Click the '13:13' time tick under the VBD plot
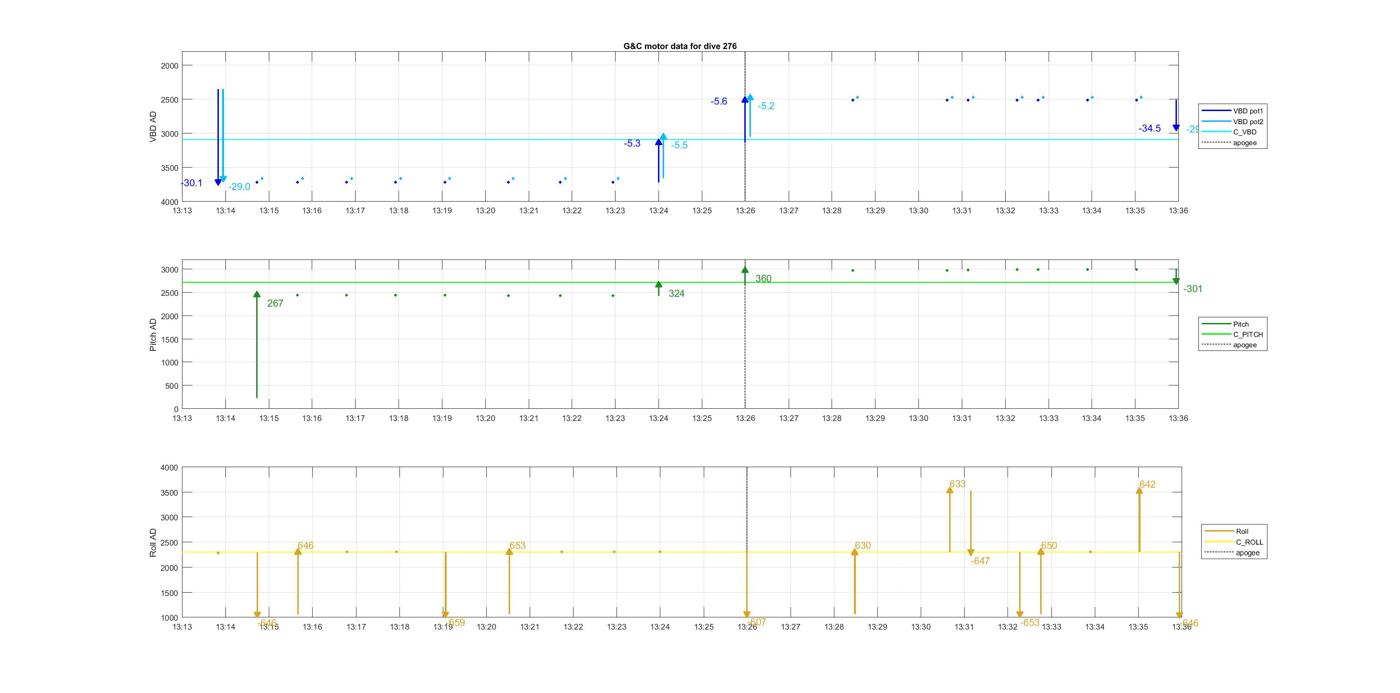The width and height of the screenshot is (1400, 693). click(182, 211)
